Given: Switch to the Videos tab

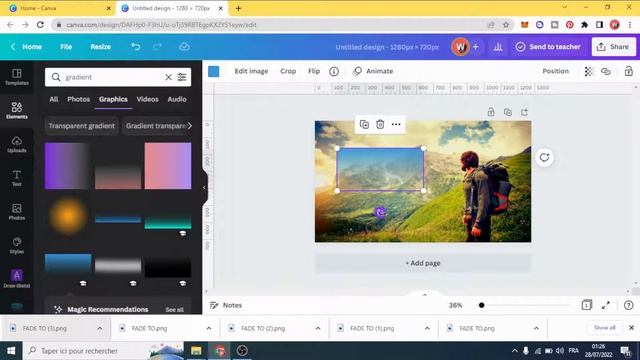Looking at the screenshot, I should point(147,99).
